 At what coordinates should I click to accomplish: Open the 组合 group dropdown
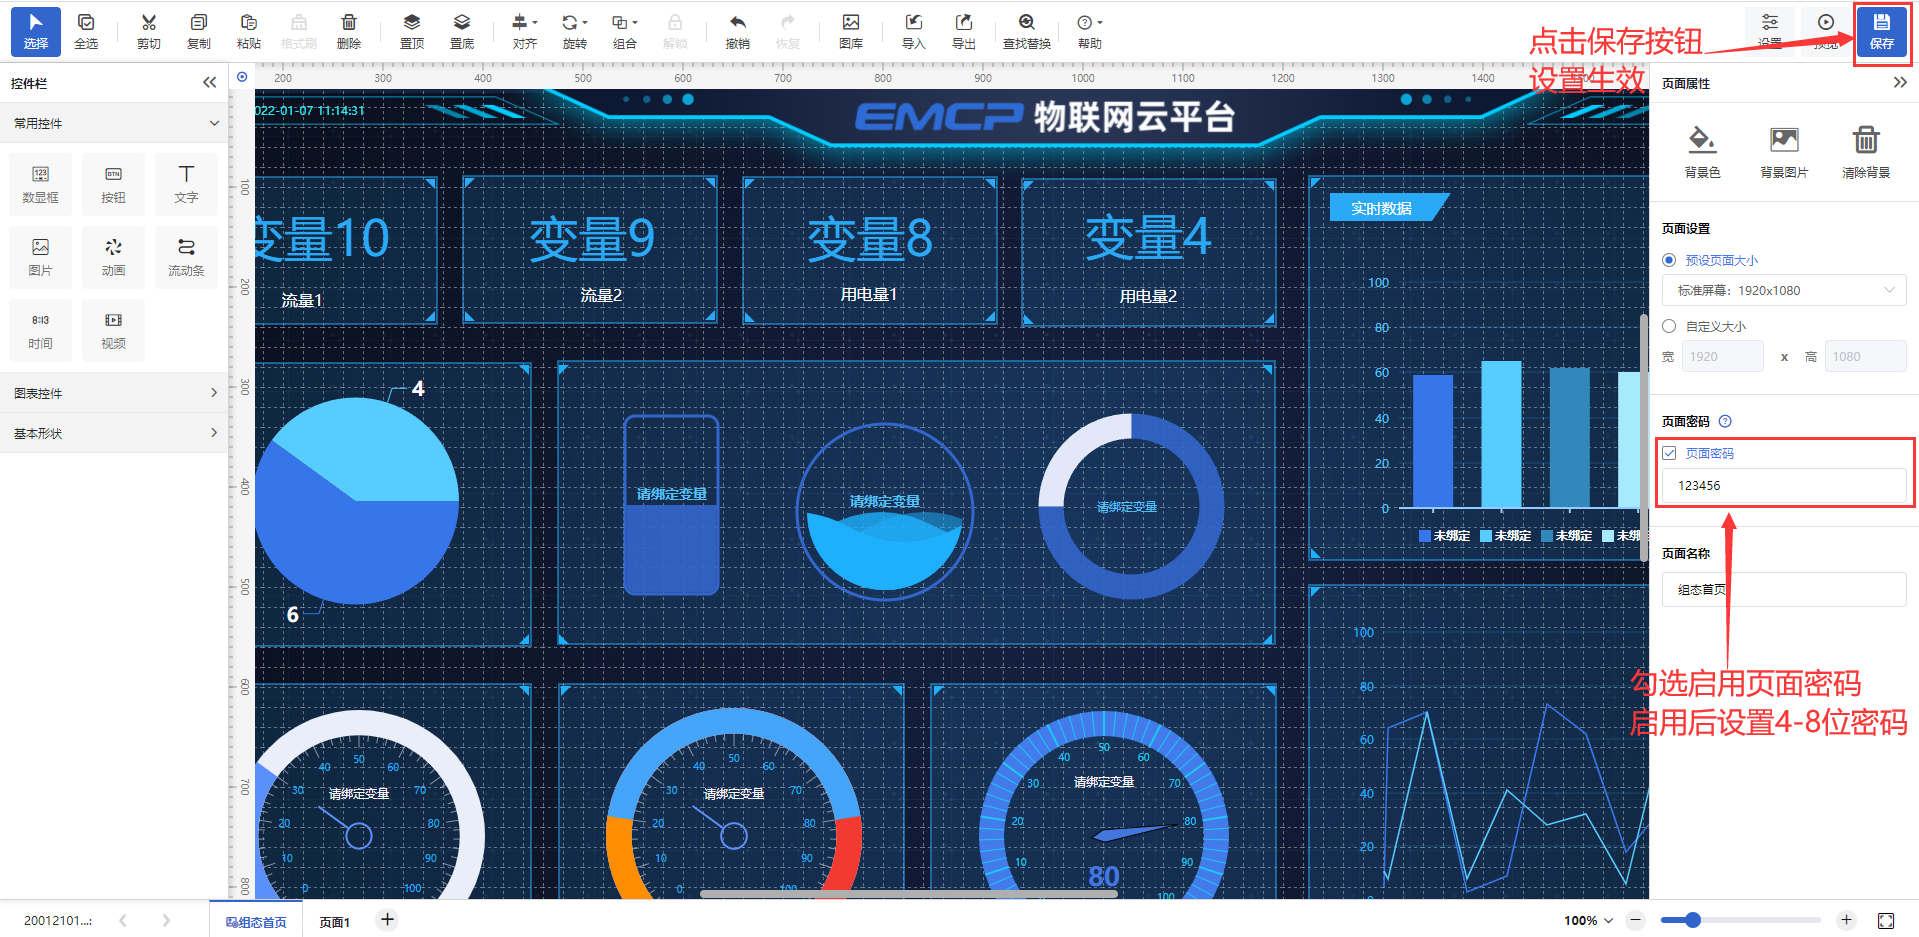[x=625, y=31]
